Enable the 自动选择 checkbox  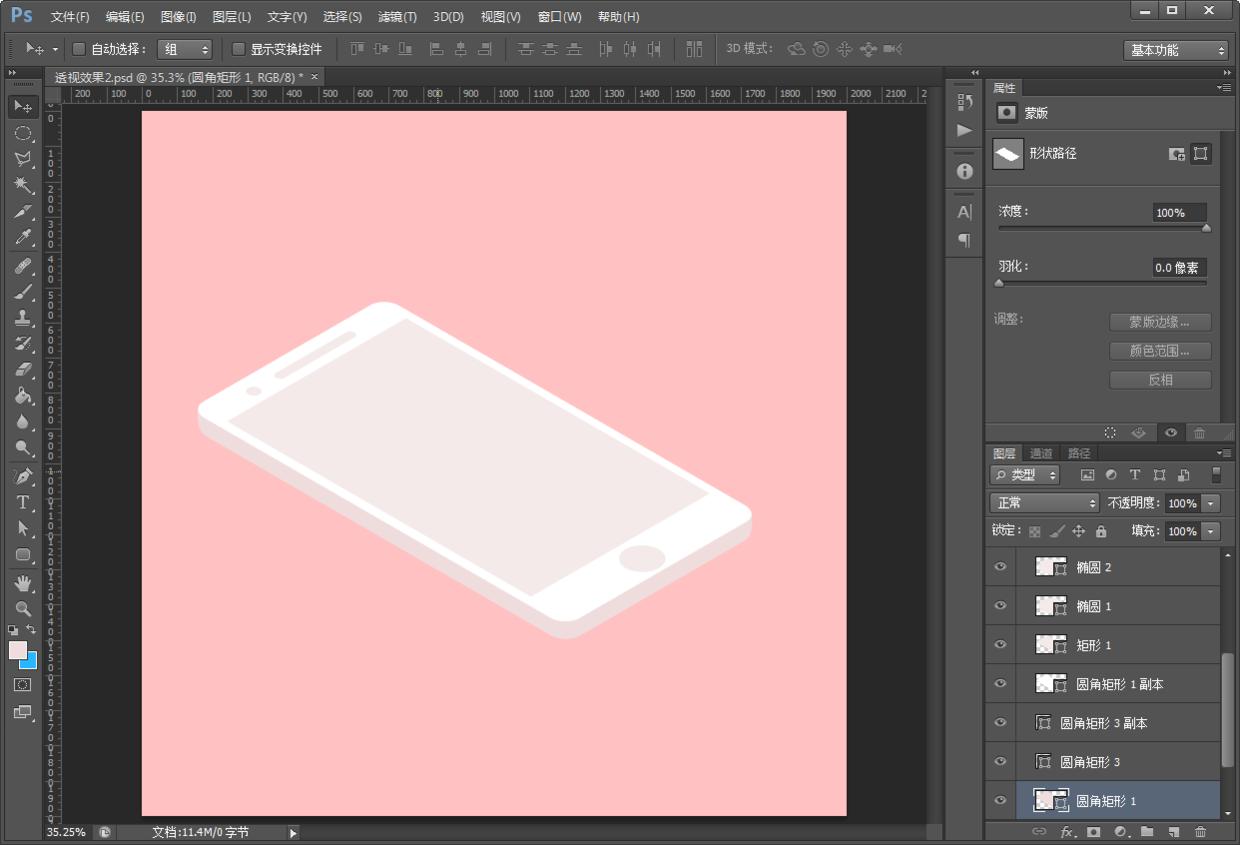coord(79,49)
